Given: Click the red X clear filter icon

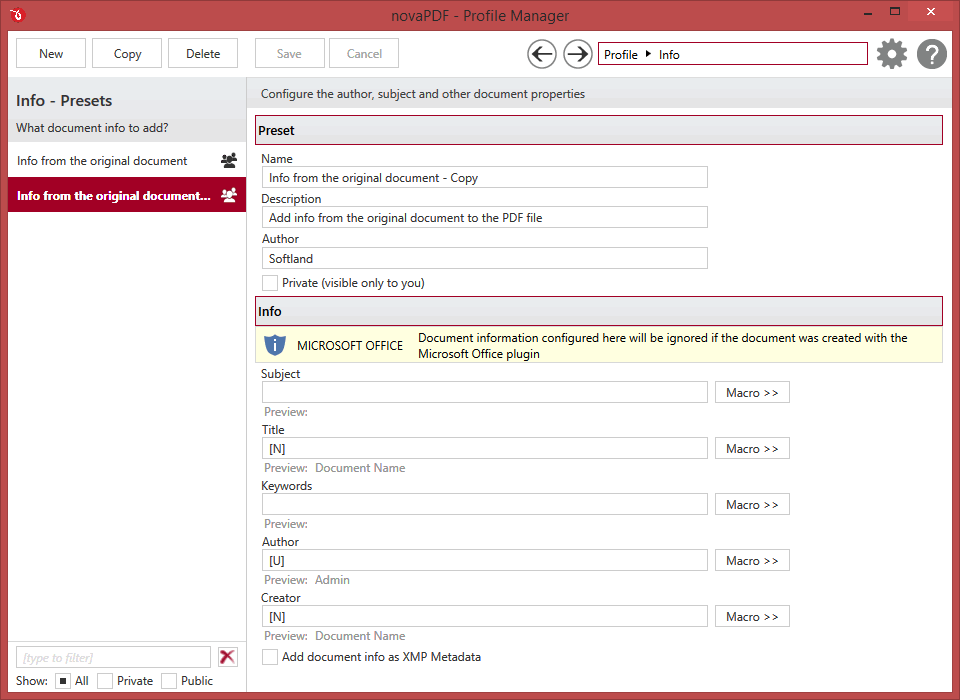Looking at the screenshot, I should tap(227, 657).
